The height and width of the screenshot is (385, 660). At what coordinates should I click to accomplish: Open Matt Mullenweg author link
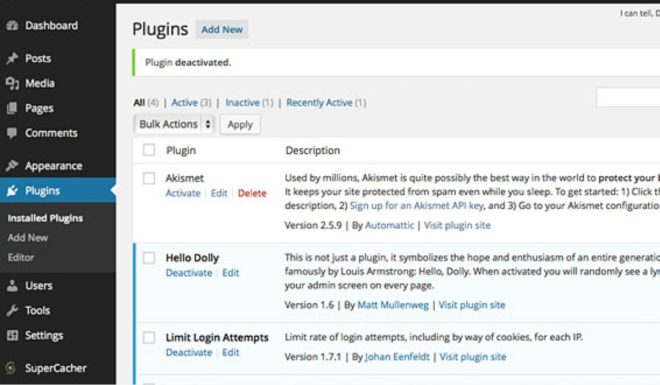pyautogui.click(x=393, y=305)
